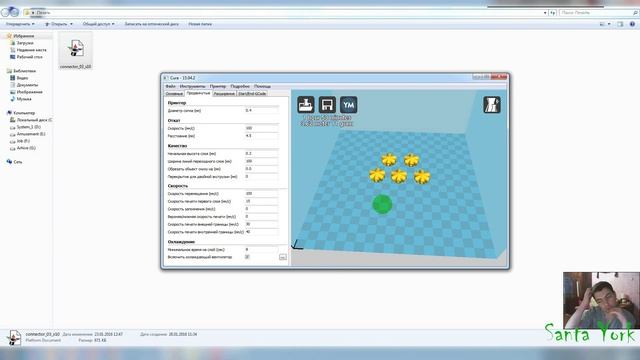The width and height of the screenshot is (640, 360).
Task: Open the Упорядочить dropdown in Explorer
Action: (20, 24)
